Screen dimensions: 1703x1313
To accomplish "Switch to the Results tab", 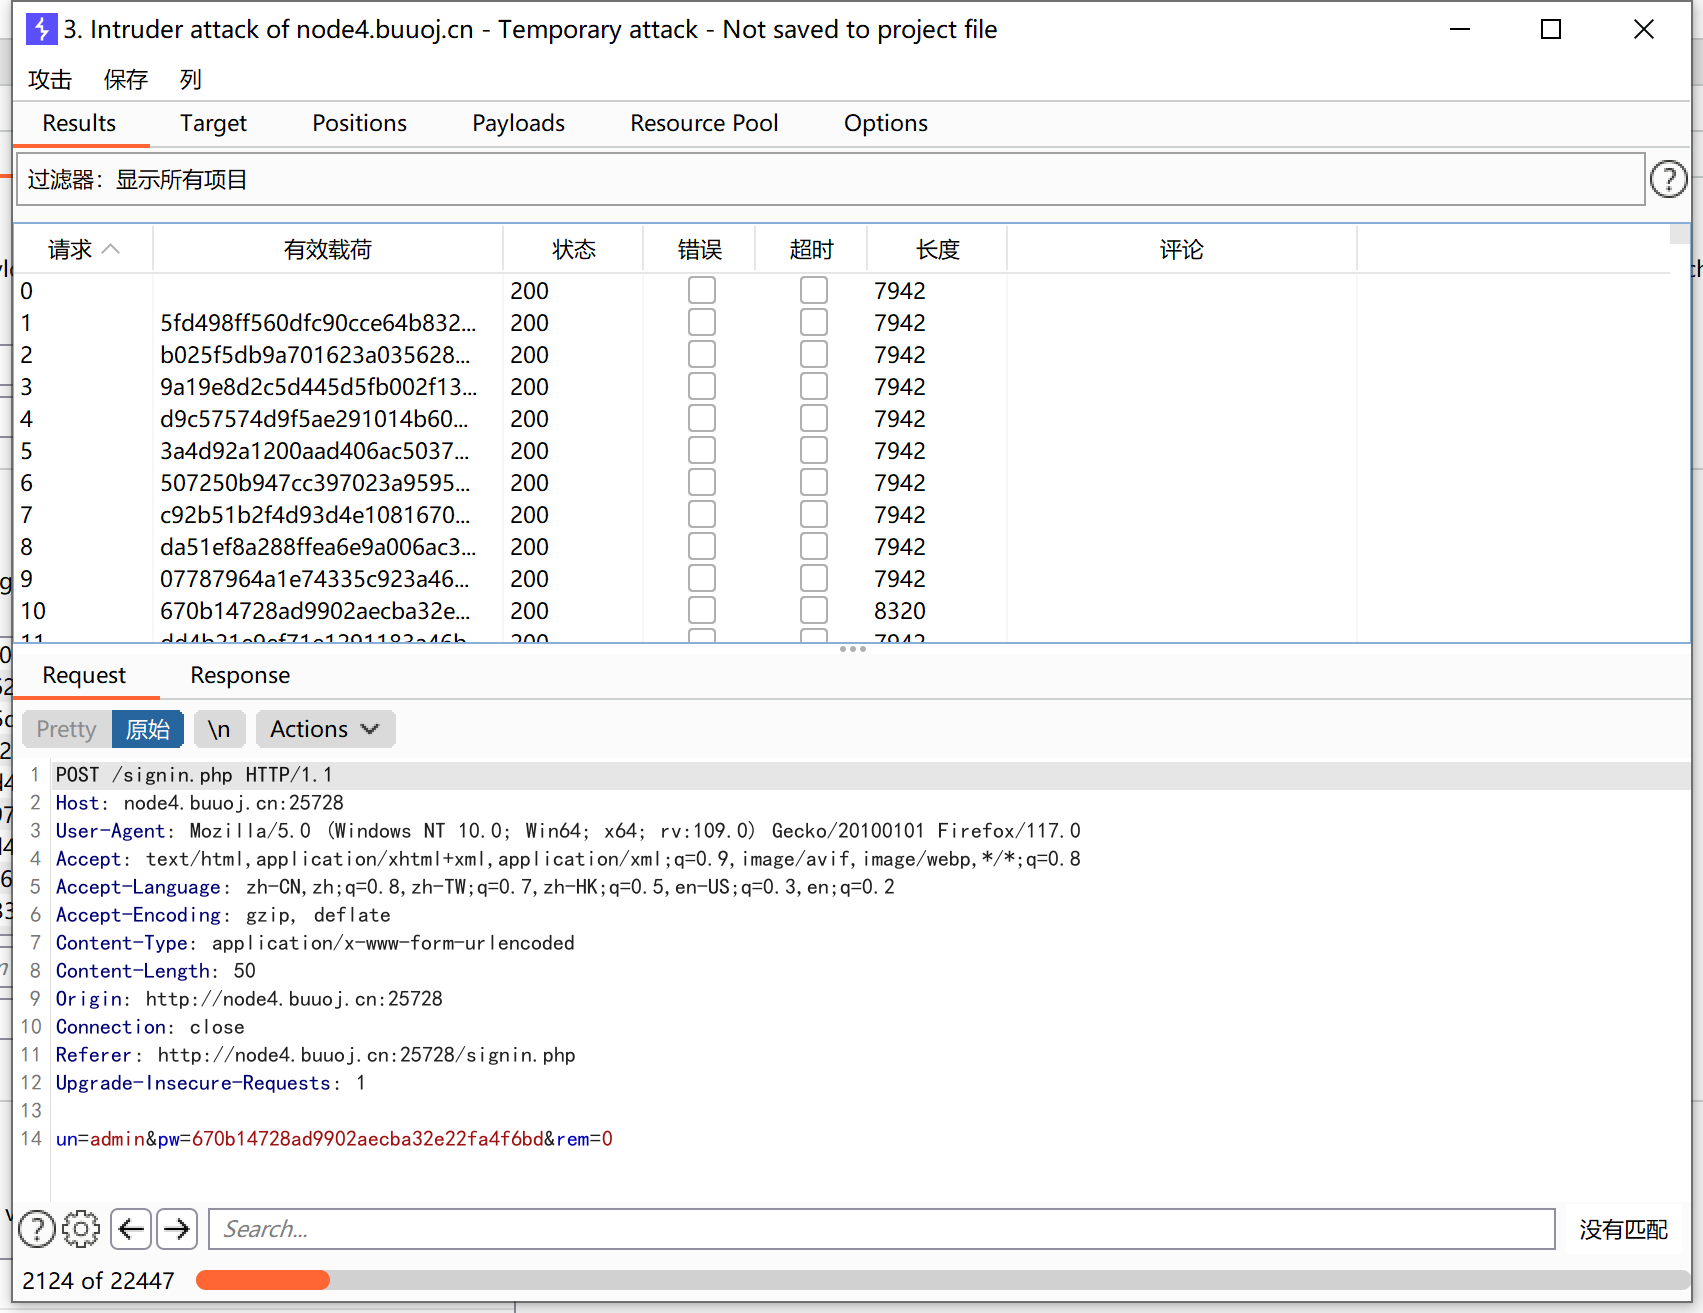I will (79, 123).
